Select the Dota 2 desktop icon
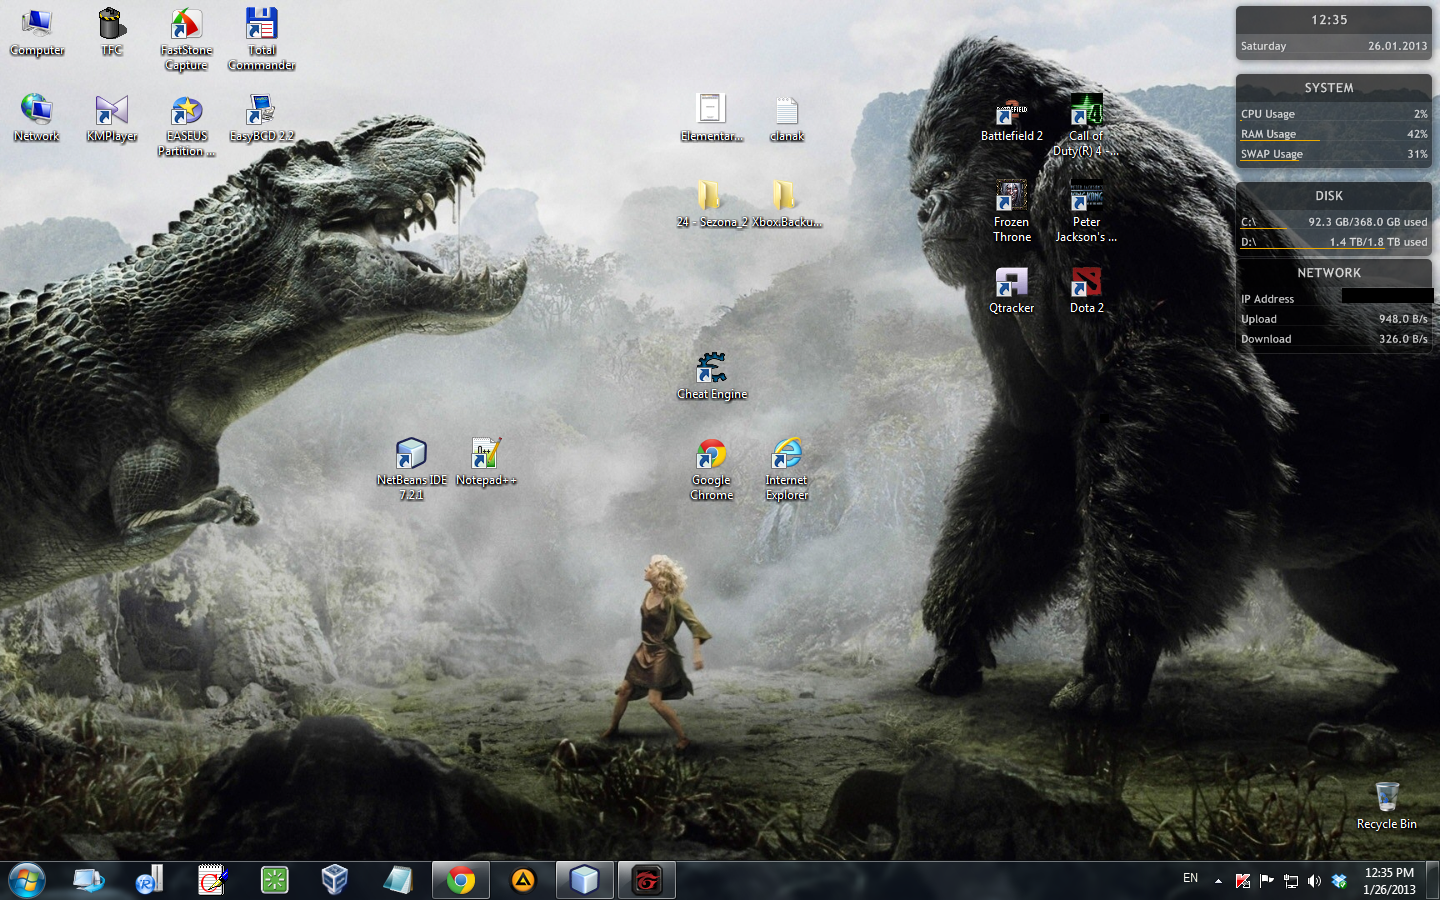 1086,283
